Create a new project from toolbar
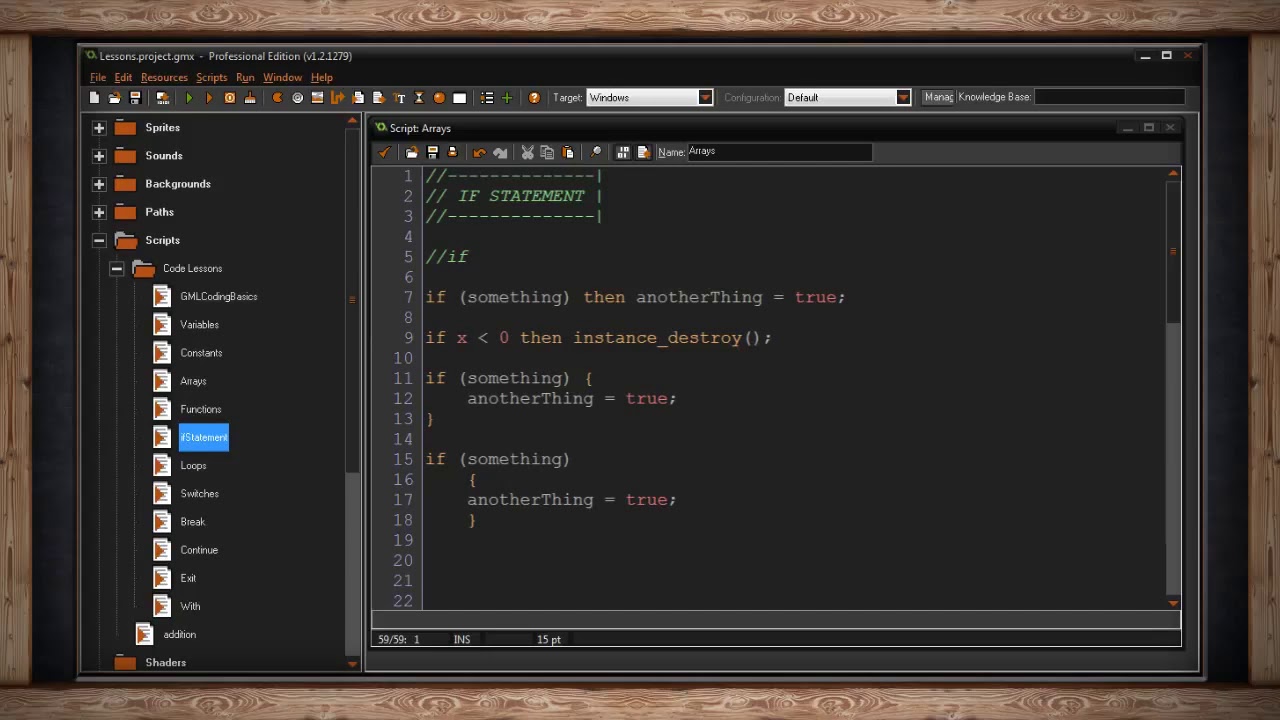Image resolution: width=1280 pixels, height=720 pixels. click(x=94, y=97)
